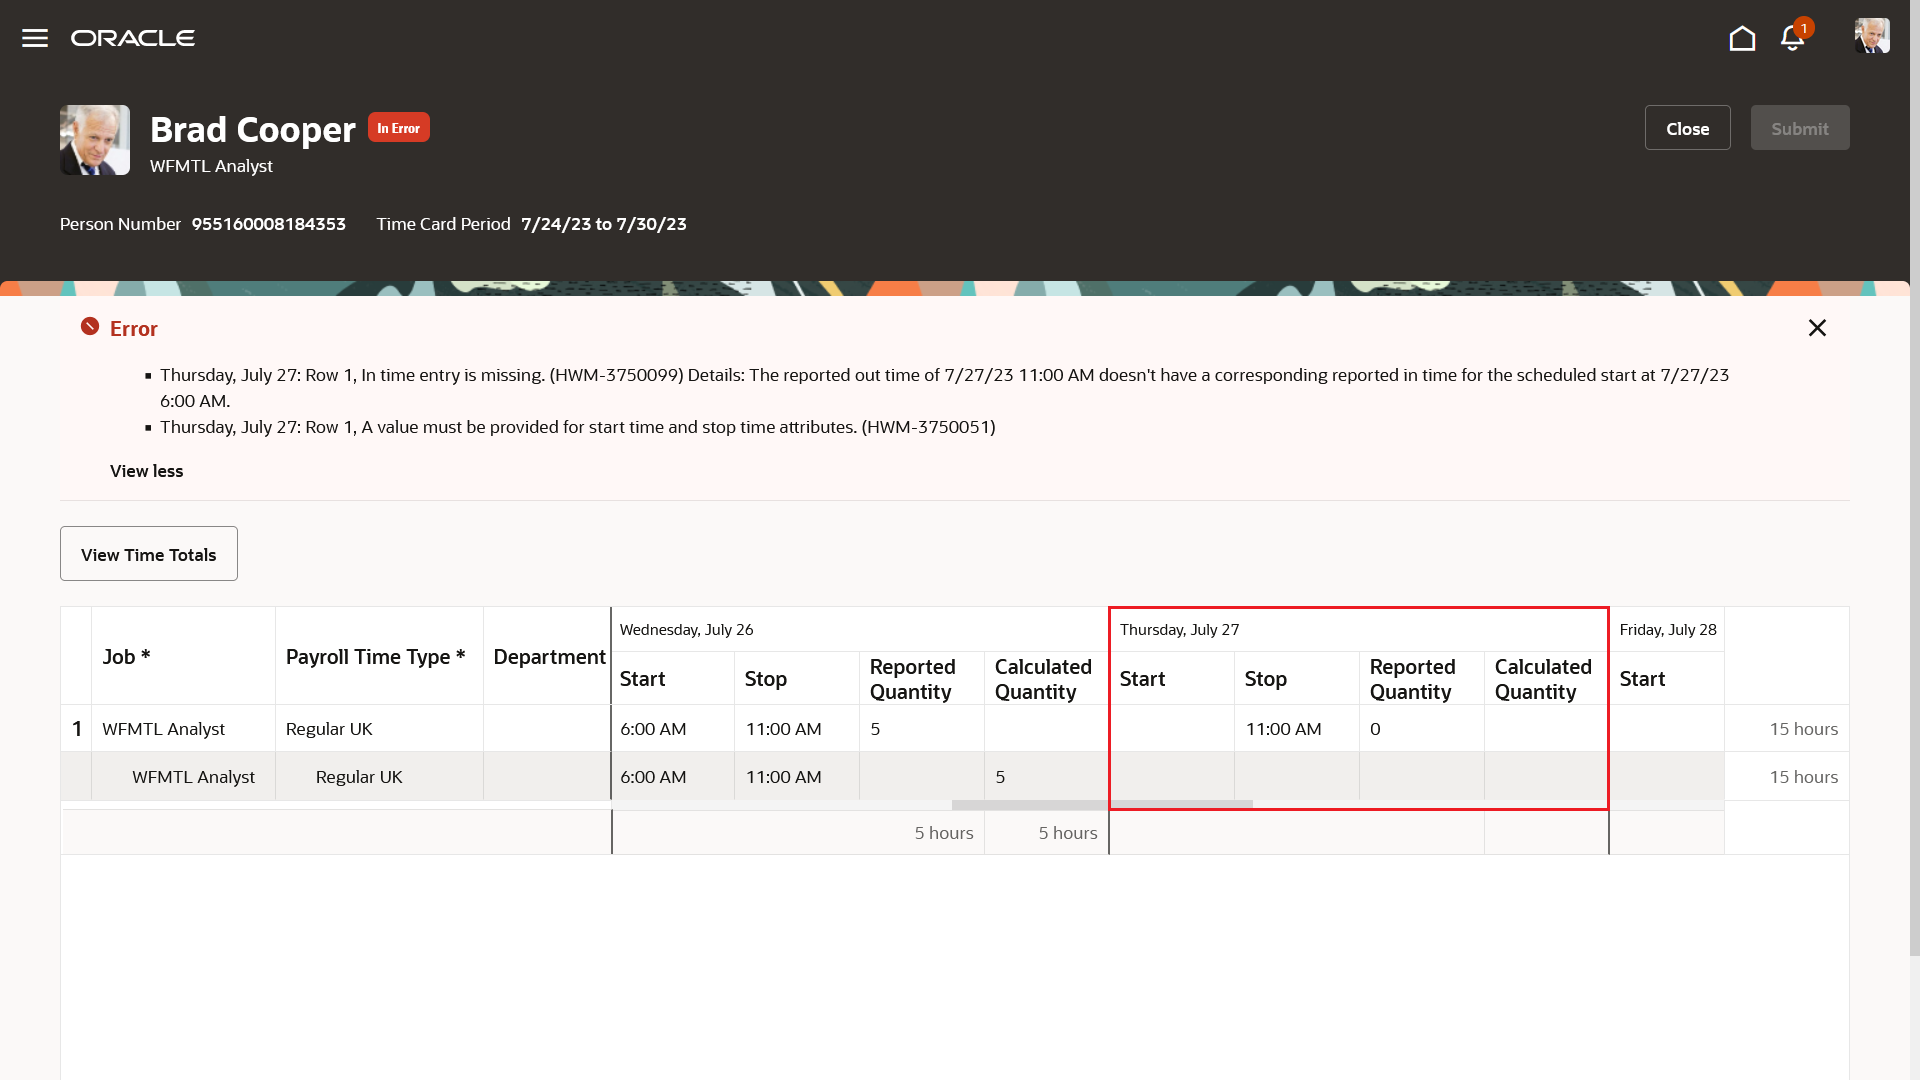Click Brad Cooper's profile photo

[94, 140]
